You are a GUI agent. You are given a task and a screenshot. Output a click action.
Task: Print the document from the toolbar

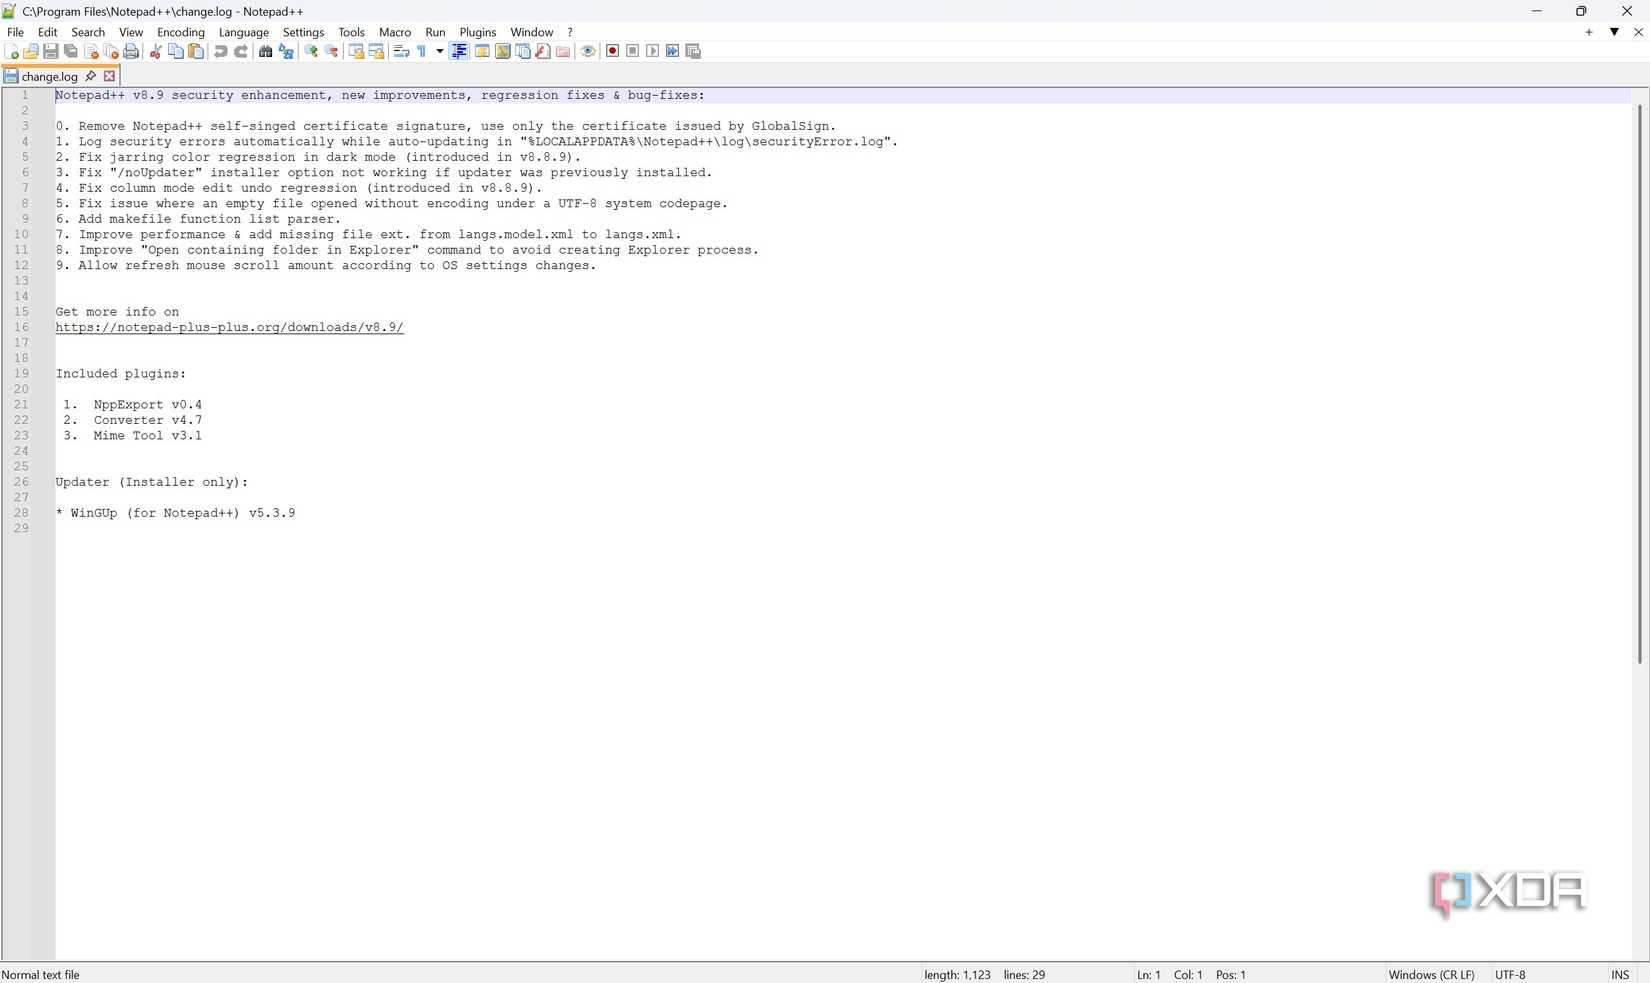pos(131,51)
